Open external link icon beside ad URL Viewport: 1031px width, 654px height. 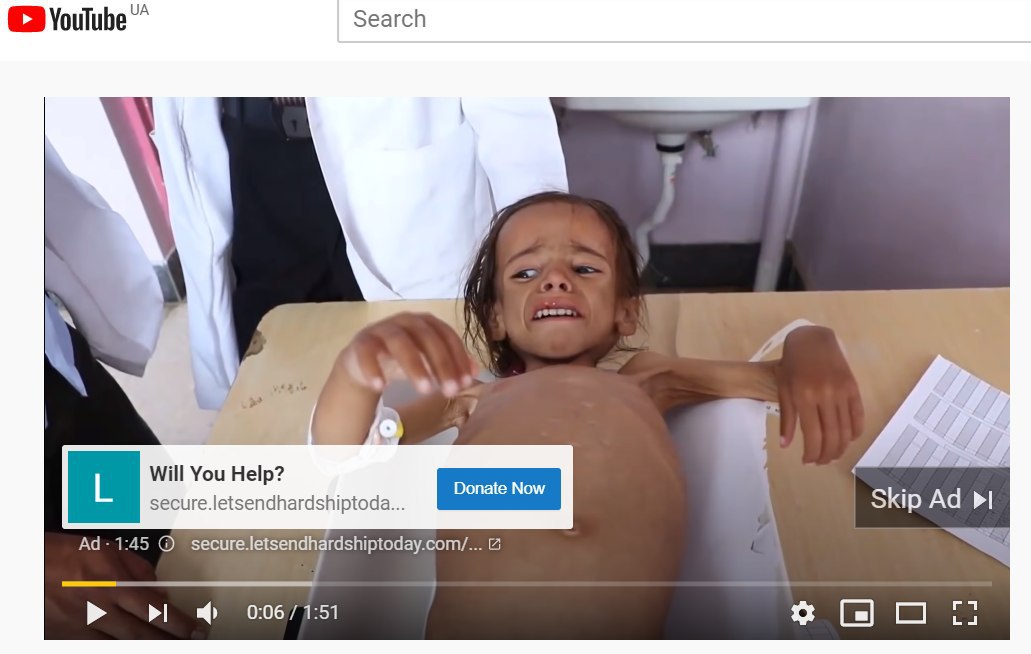[494, 544]
